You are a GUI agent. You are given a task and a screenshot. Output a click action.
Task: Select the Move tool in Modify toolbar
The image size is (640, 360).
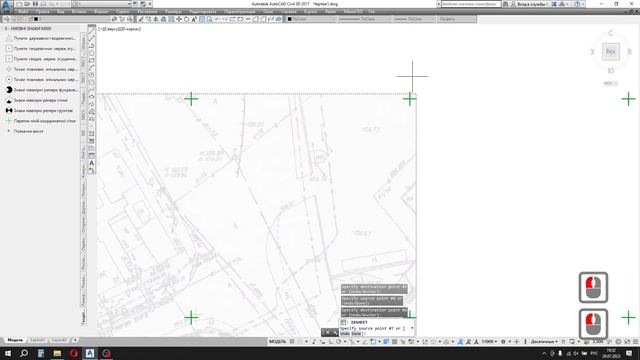click(179, 19)
